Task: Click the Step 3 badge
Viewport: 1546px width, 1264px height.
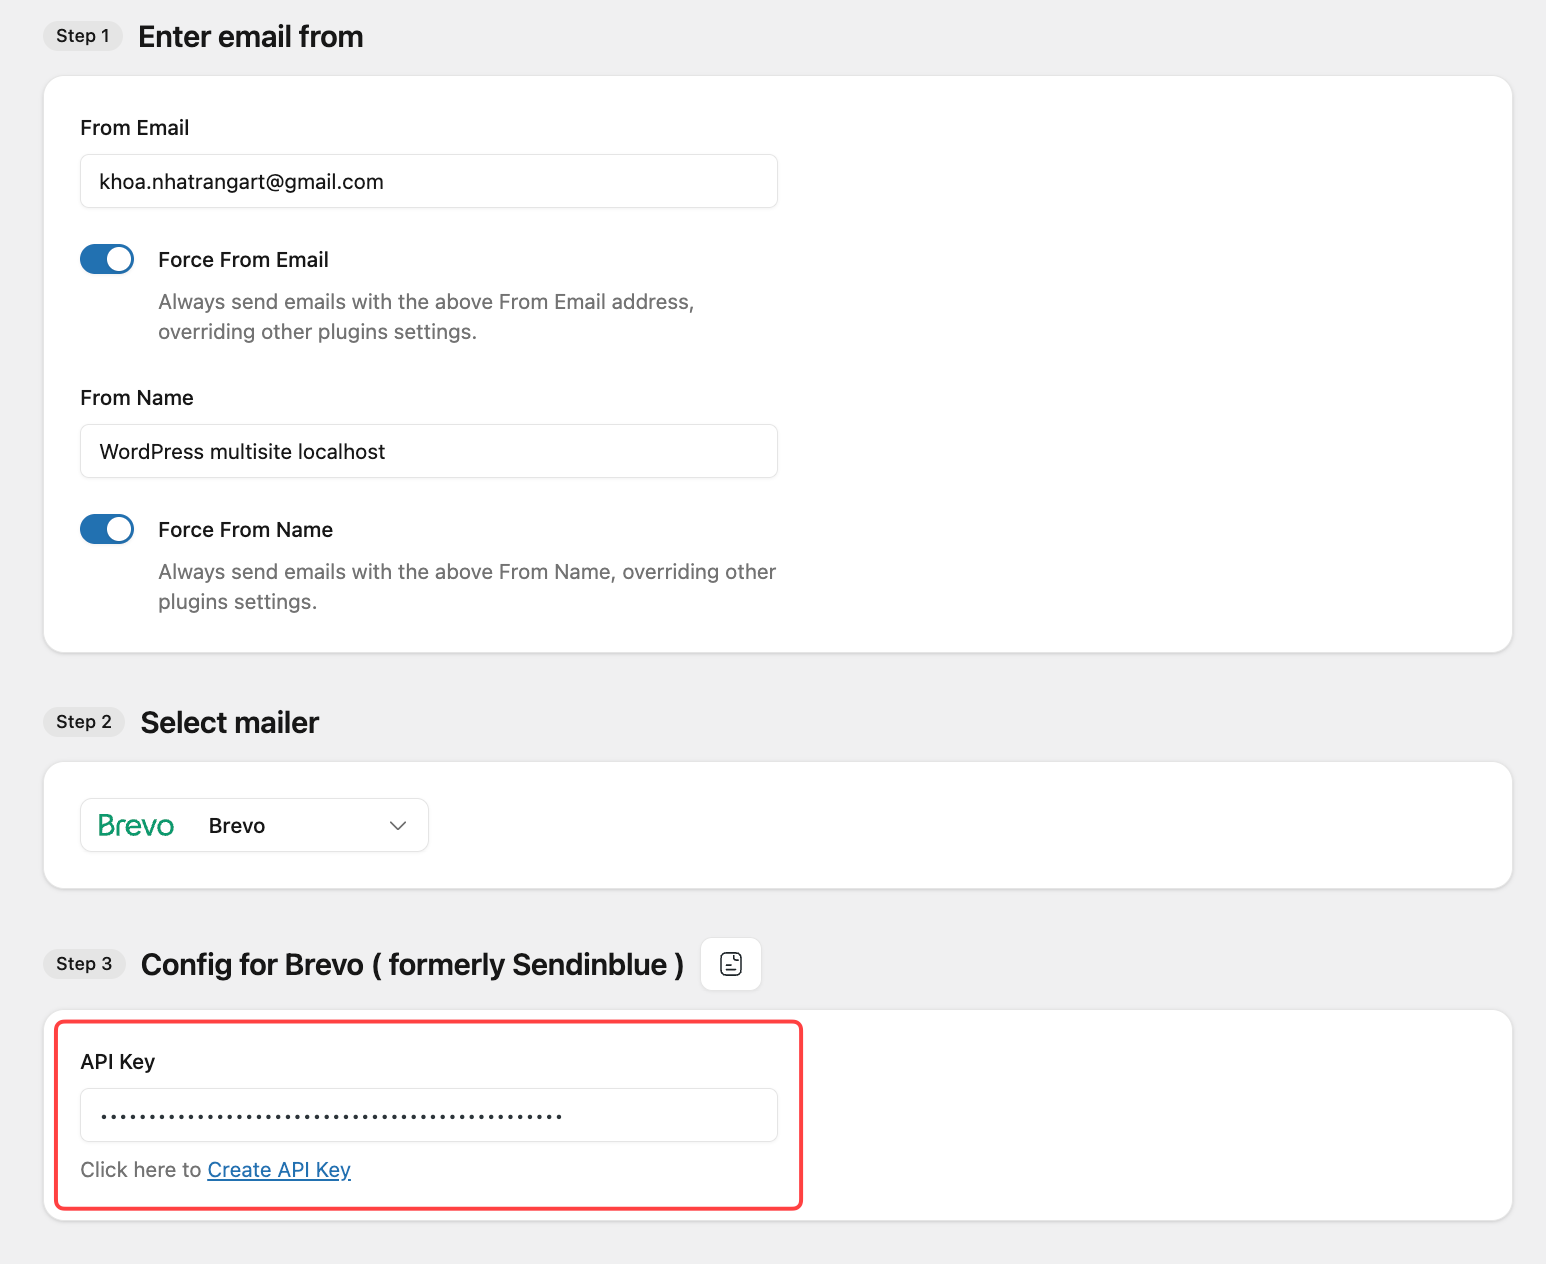Action: pyautogui.click(x=84, y=964)
